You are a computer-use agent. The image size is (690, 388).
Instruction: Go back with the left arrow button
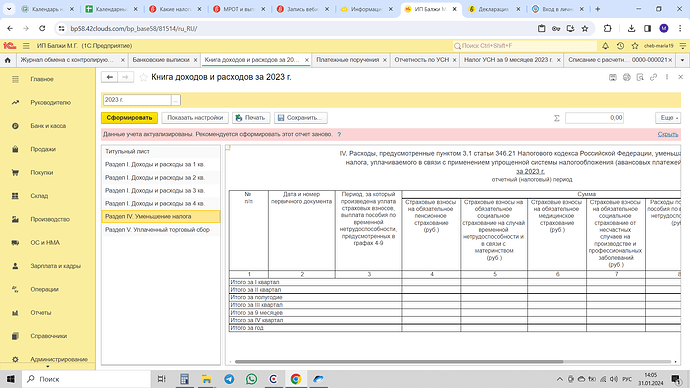point(110,77)
